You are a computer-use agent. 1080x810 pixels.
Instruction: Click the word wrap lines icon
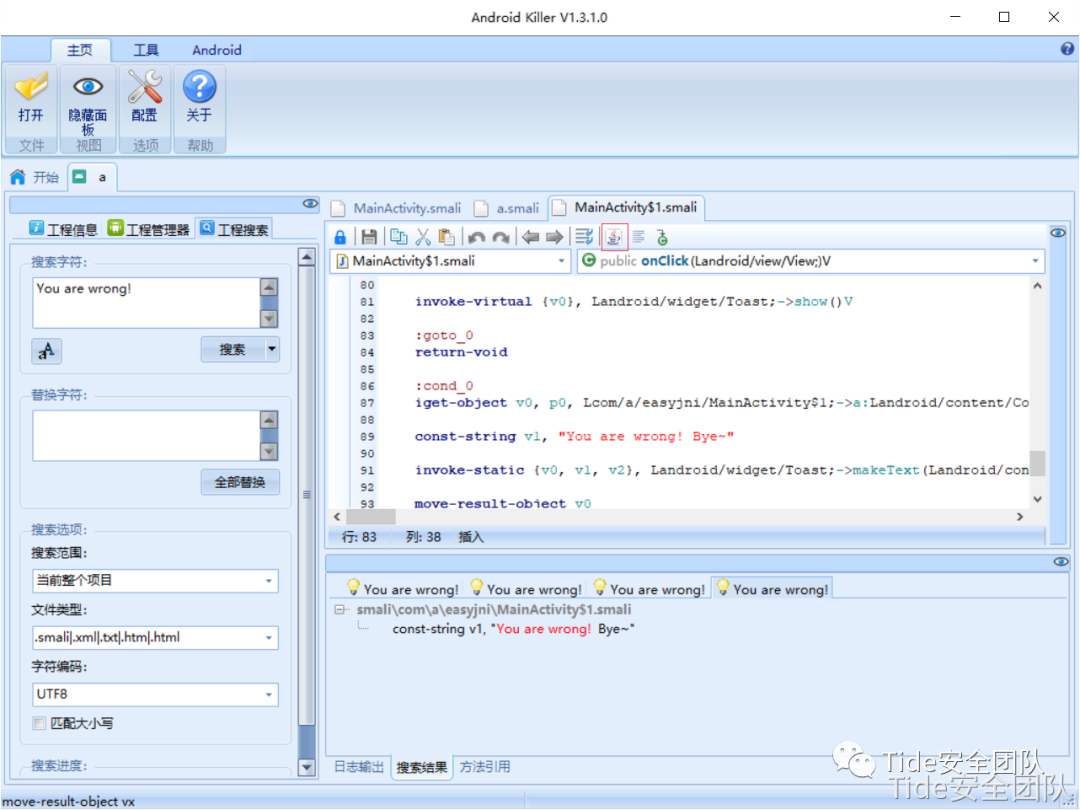pos(584,237)
